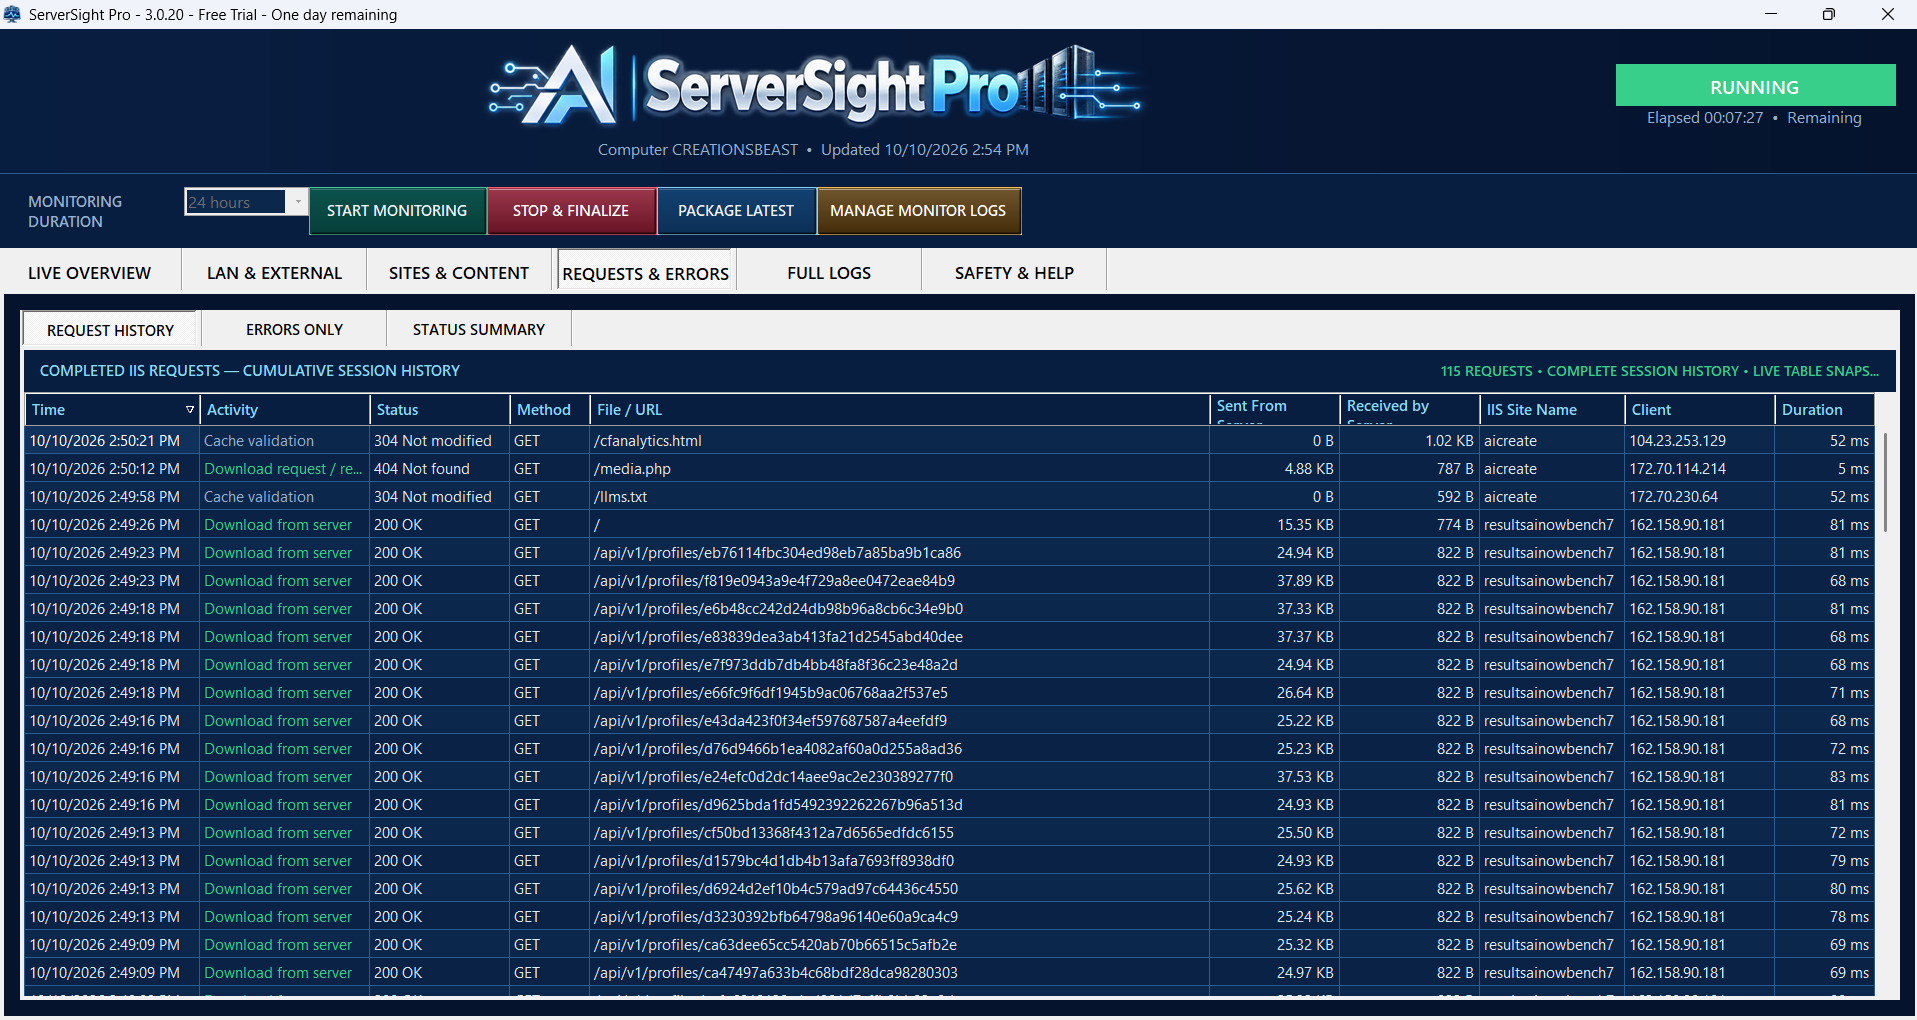Sort by the File / URL column header
The height and width of the screenshot is (1020, 1917).
pos(900,410)
